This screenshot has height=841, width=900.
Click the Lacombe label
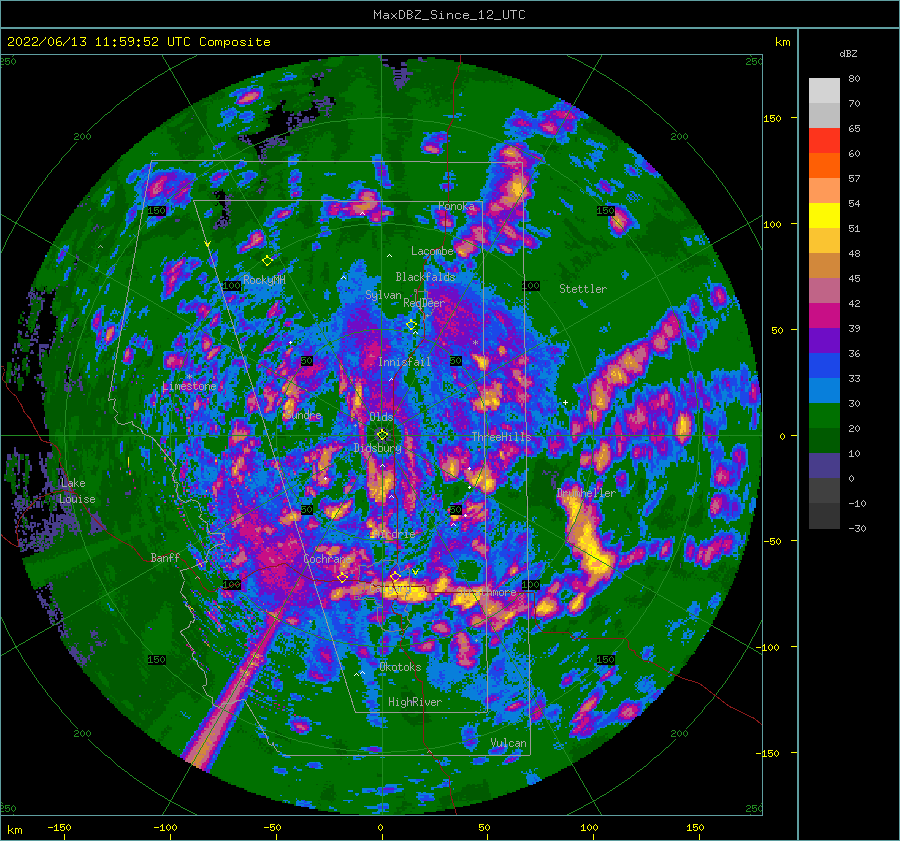tap(432, 251)
